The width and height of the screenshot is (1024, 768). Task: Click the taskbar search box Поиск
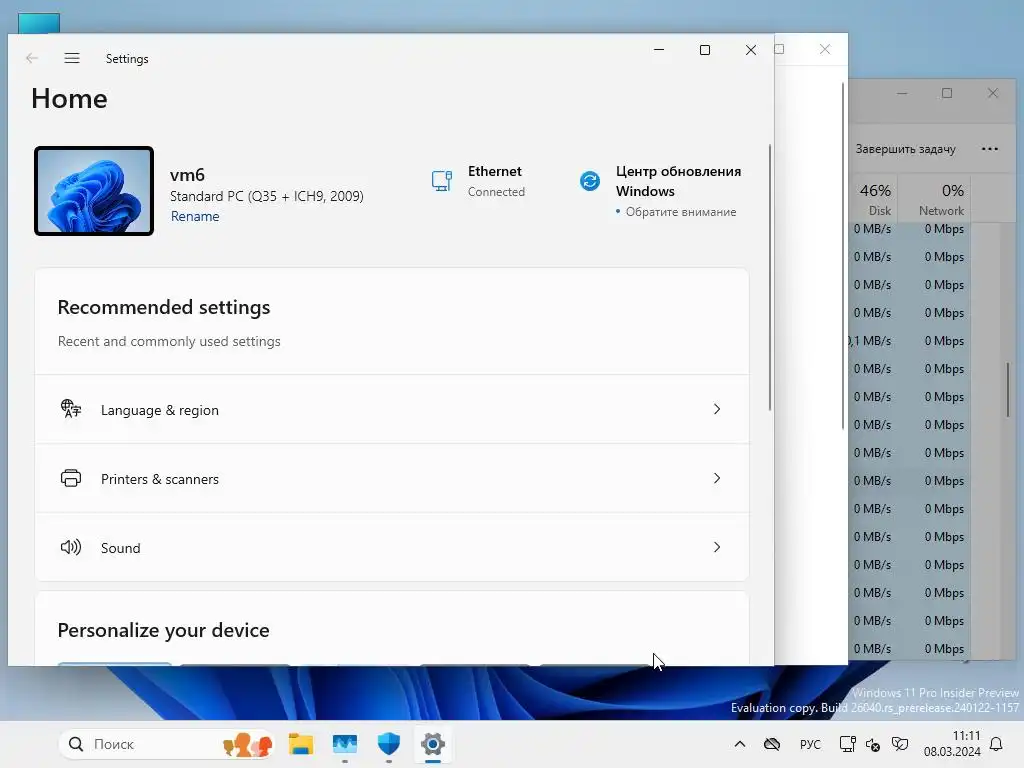point(167,744)
